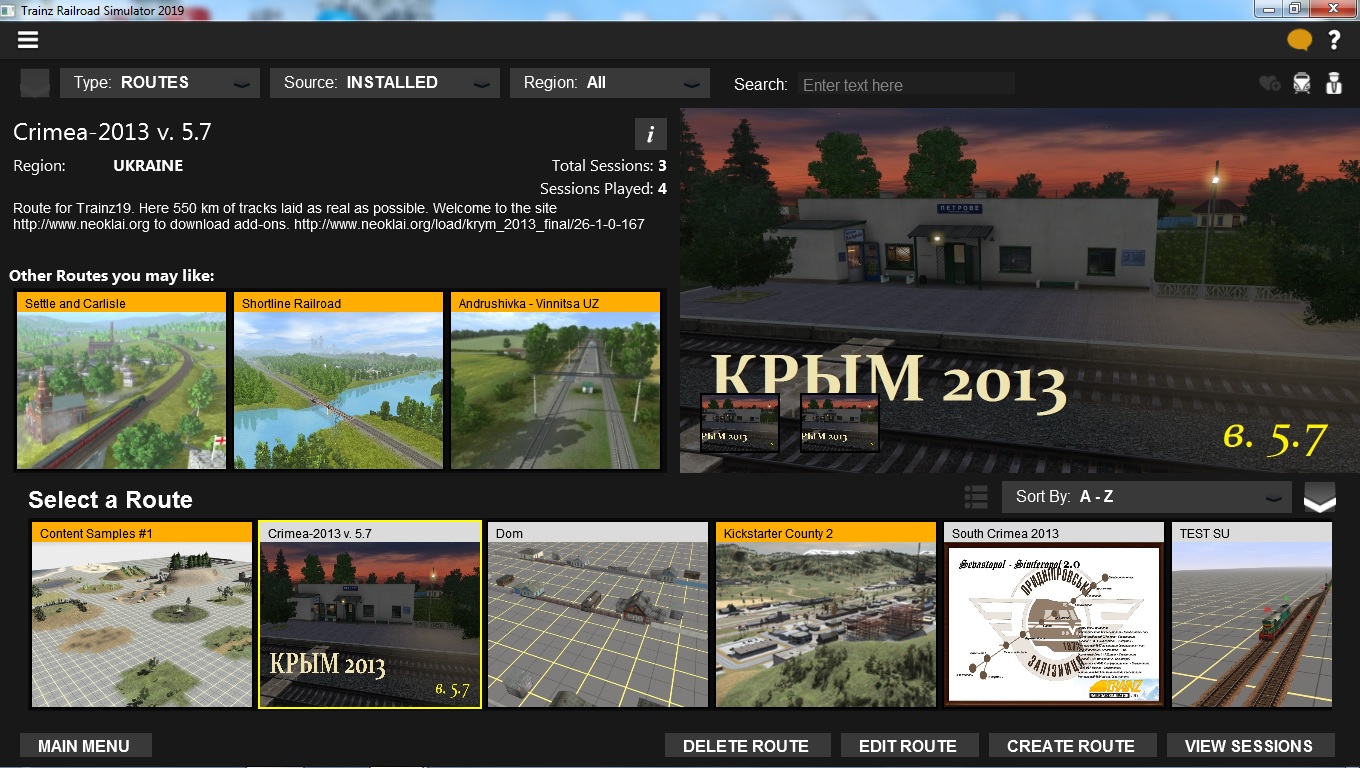Image resolution: width=1360 pixels, height=768 pixels.
Task: Select the Crimea-2013 v. 5.7 route tile
Action: [370, 614]
